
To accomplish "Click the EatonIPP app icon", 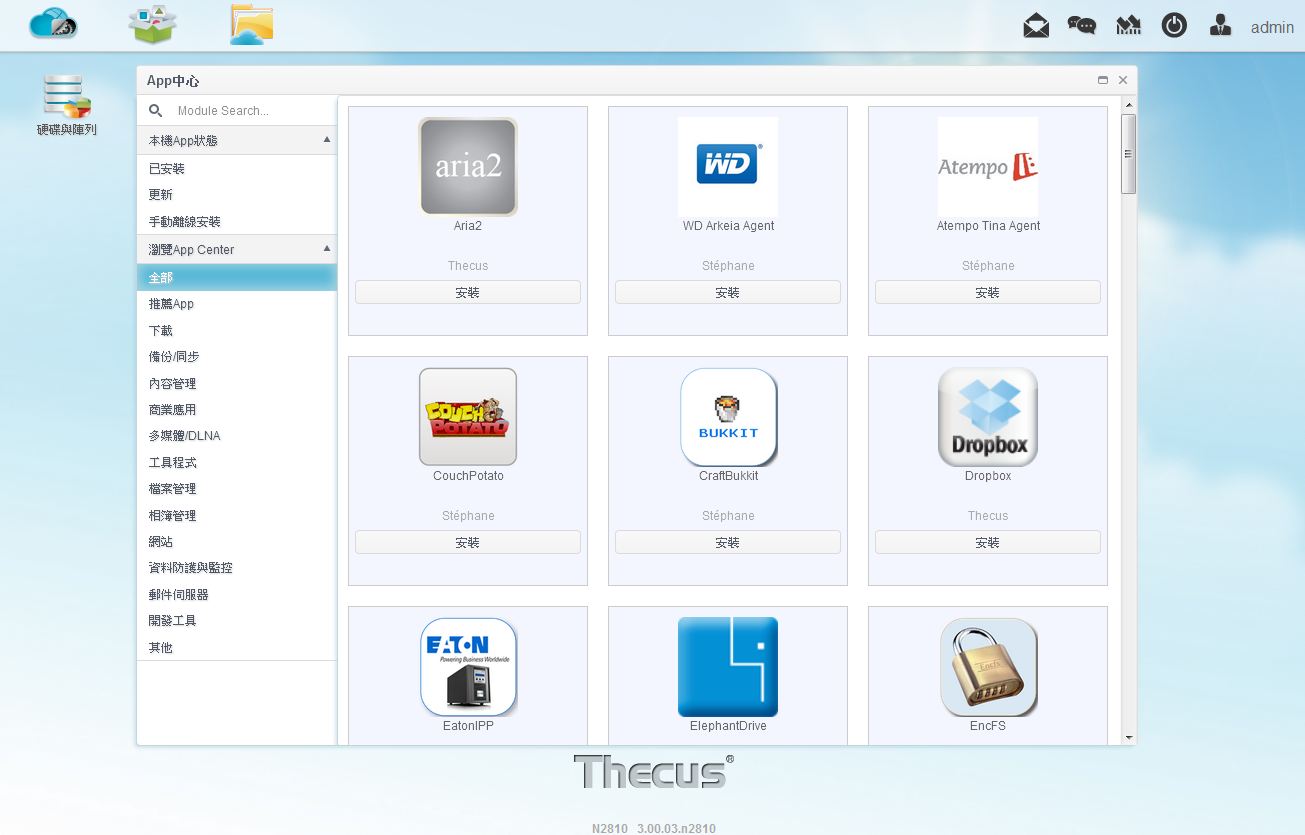I will [x=468, y=667].
